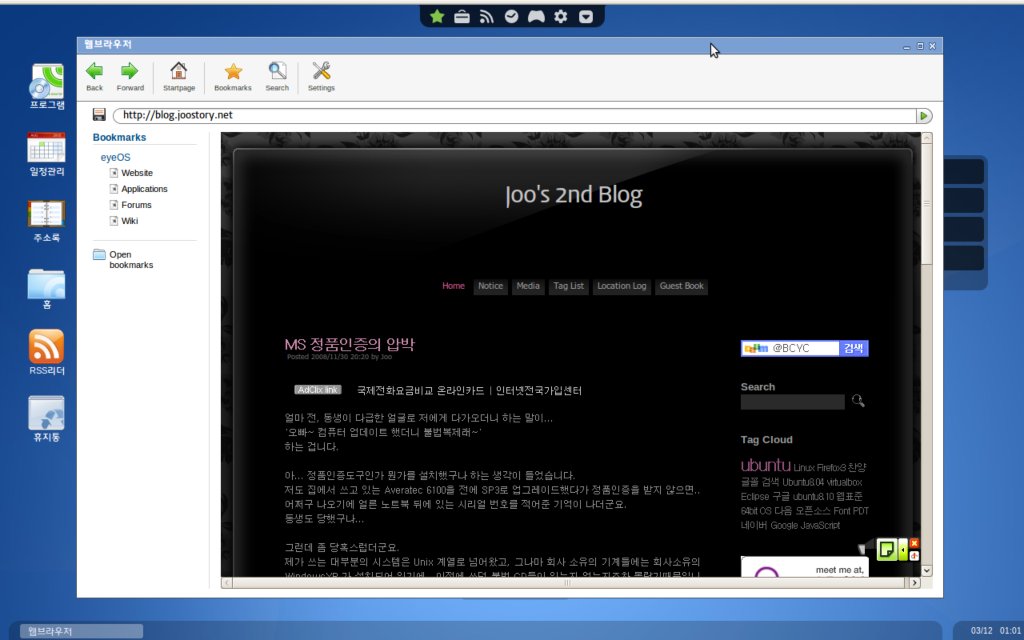
Task: Click the blue 검색 search button
Action: coord(854,349)
